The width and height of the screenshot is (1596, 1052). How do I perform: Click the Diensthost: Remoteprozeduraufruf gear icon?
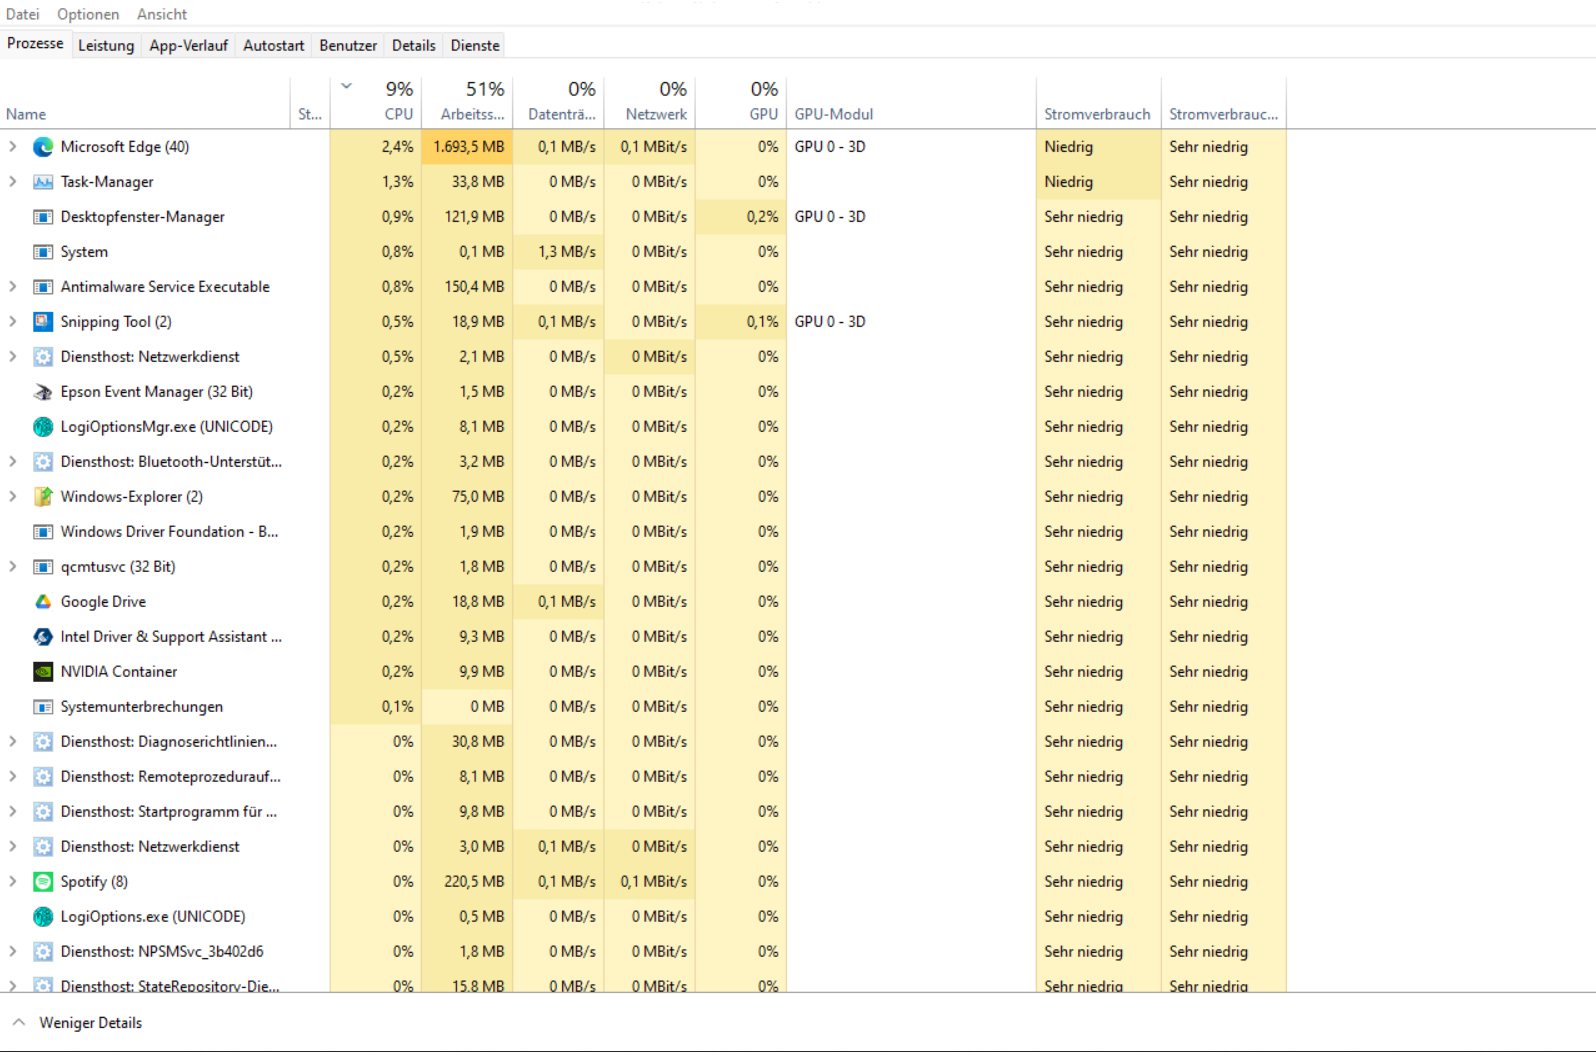click(43, 777)
